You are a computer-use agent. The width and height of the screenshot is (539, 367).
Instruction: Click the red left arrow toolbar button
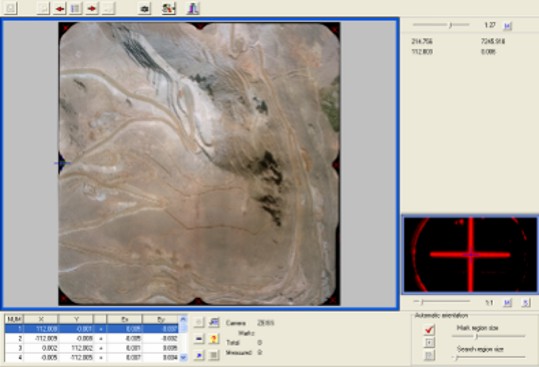coord(60,9)
